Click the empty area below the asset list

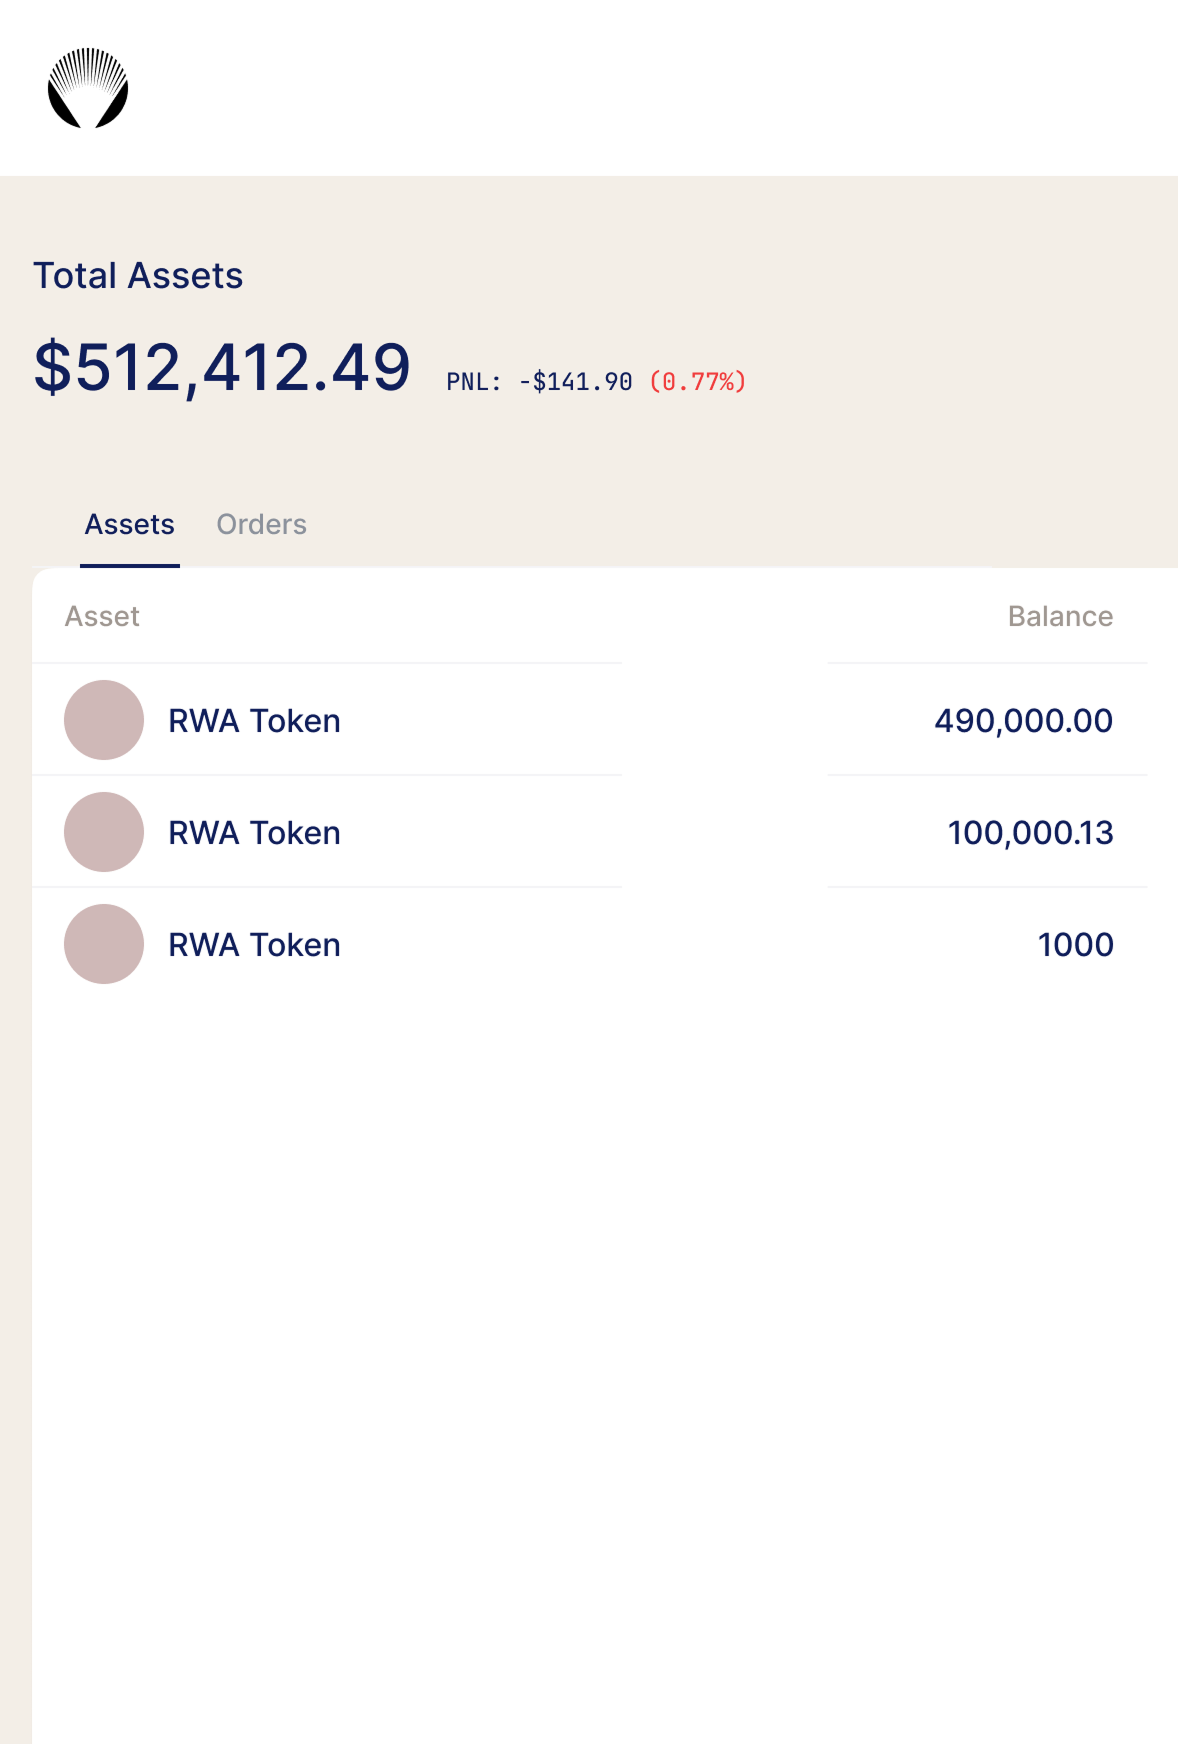point(600,1350)
